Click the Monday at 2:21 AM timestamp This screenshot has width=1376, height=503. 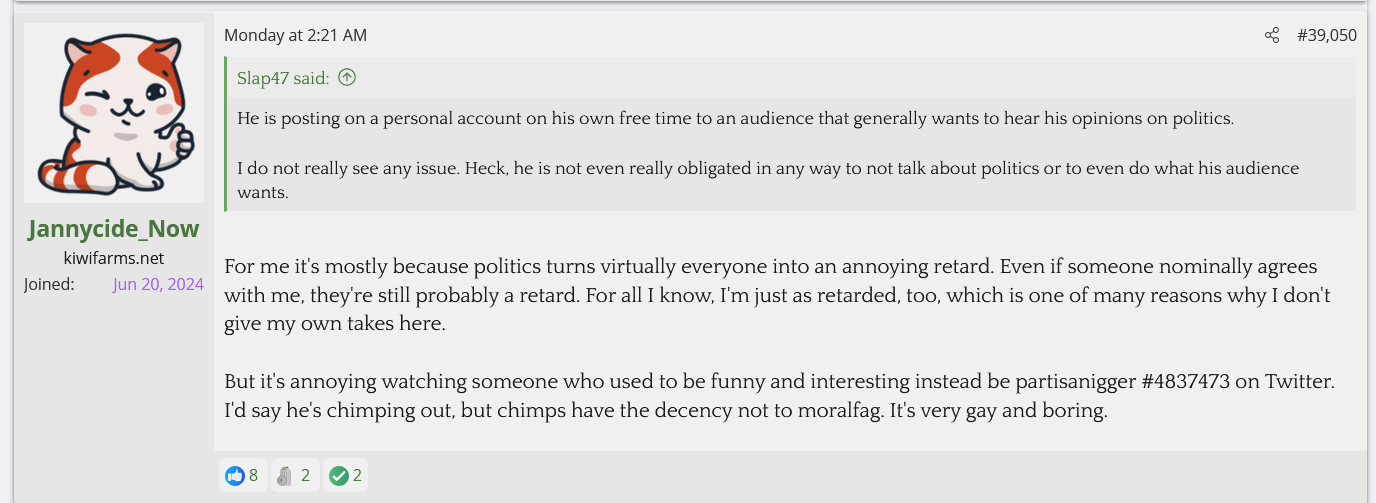tap(295, 36)
